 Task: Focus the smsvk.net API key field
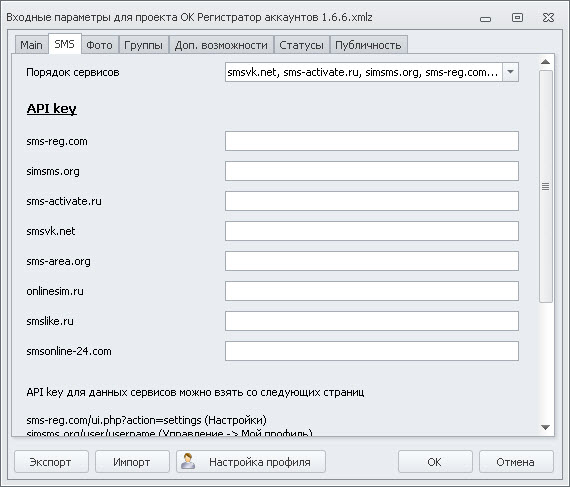point(372,231)
